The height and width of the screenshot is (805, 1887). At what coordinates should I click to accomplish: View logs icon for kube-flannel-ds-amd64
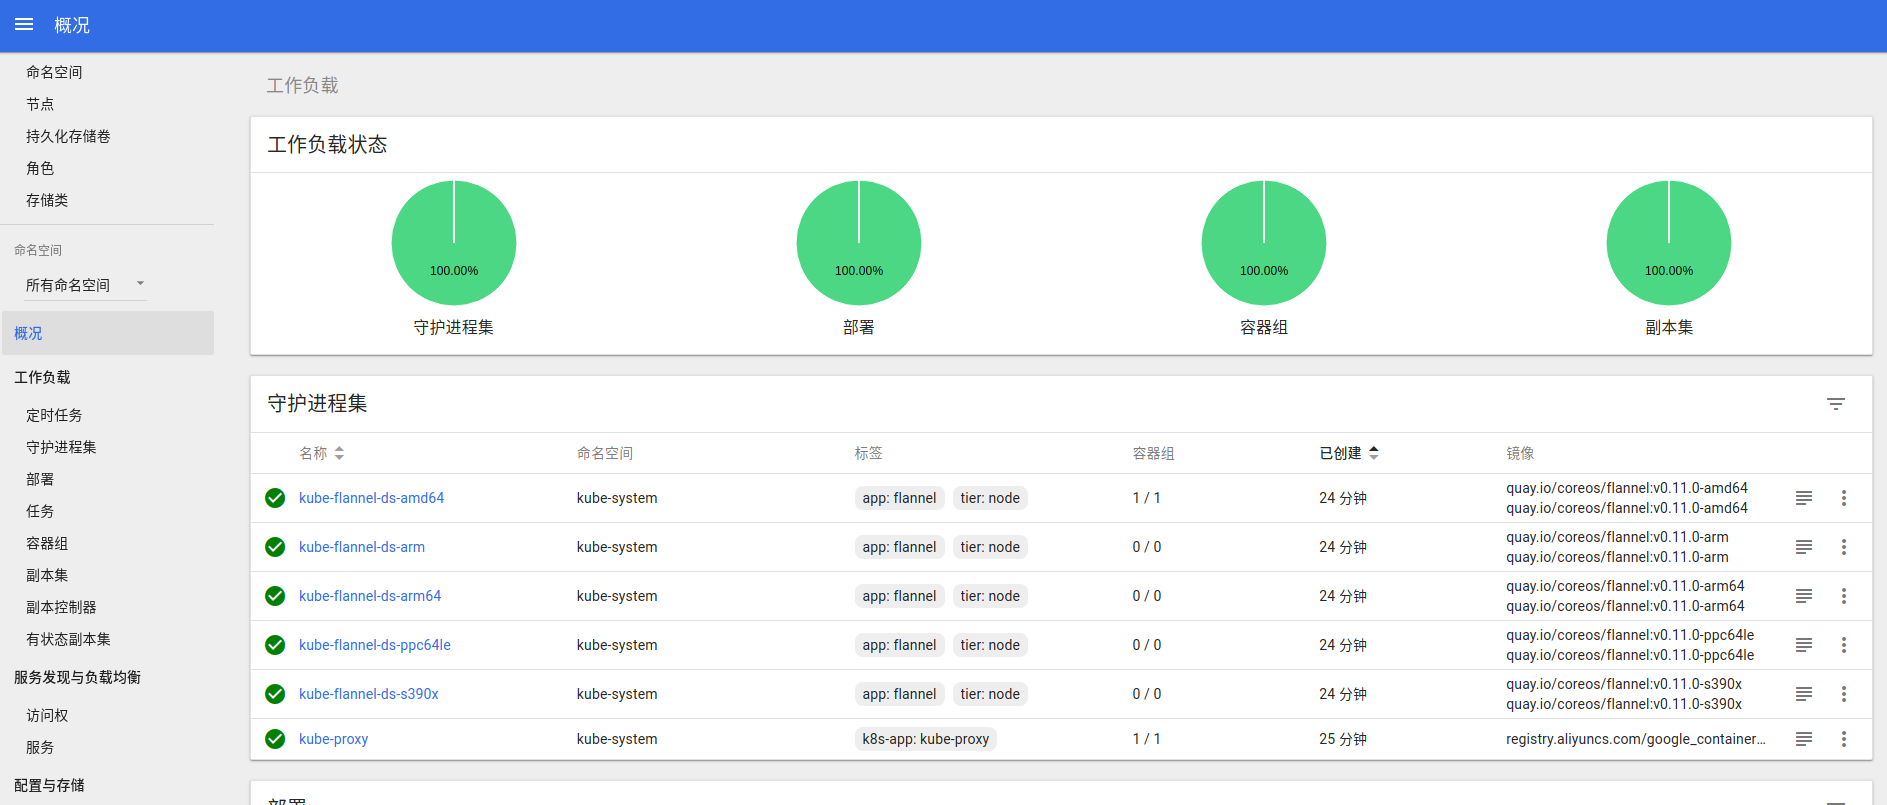(1804, 498)
